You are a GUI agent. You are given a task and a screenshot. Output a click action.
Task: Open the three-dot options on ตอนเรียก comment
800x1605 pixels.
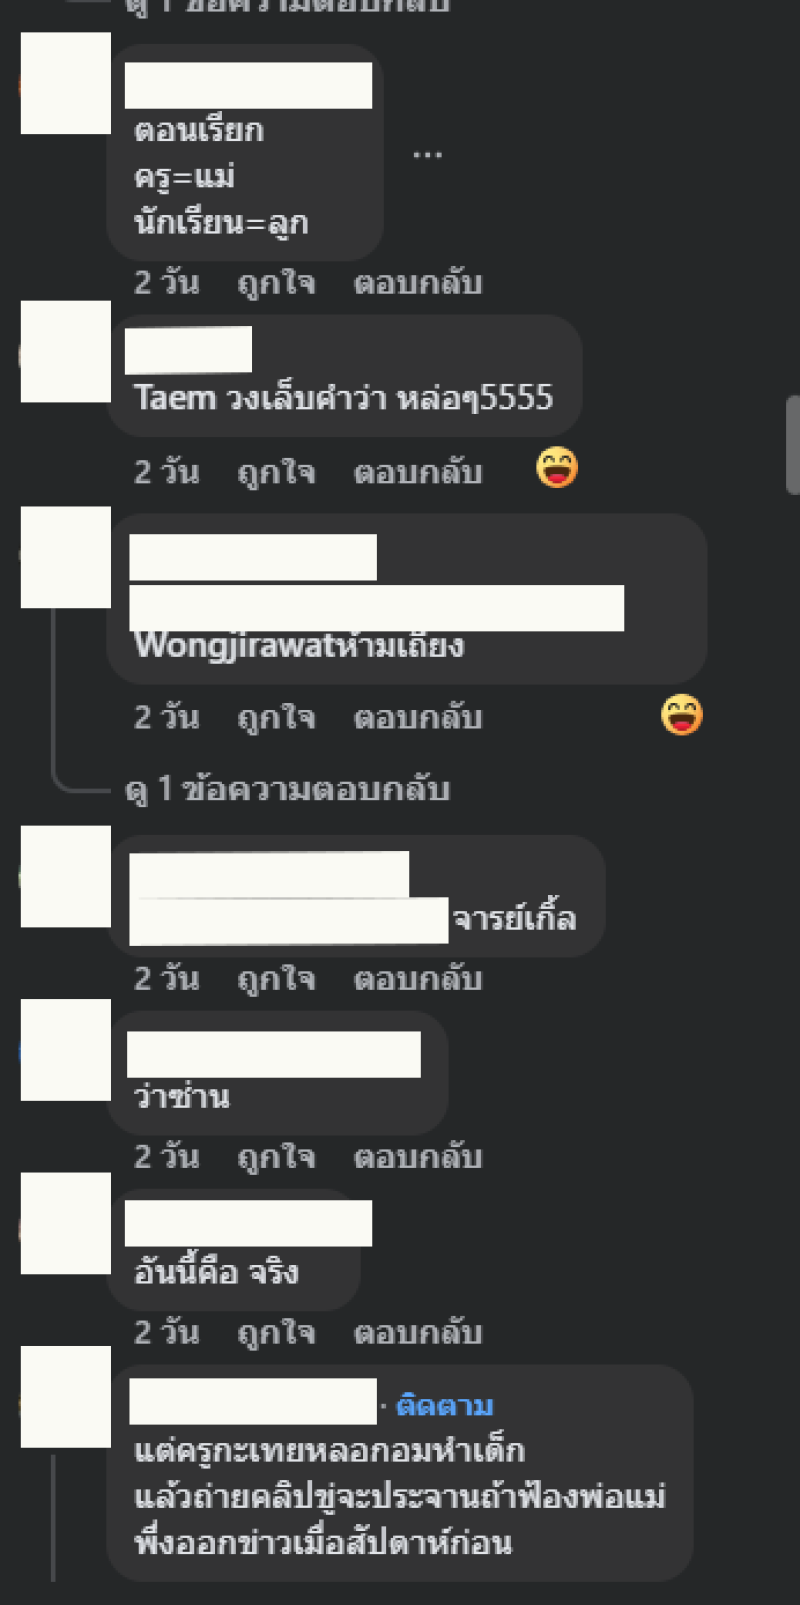pyautogui.click(x=427, y=155)
